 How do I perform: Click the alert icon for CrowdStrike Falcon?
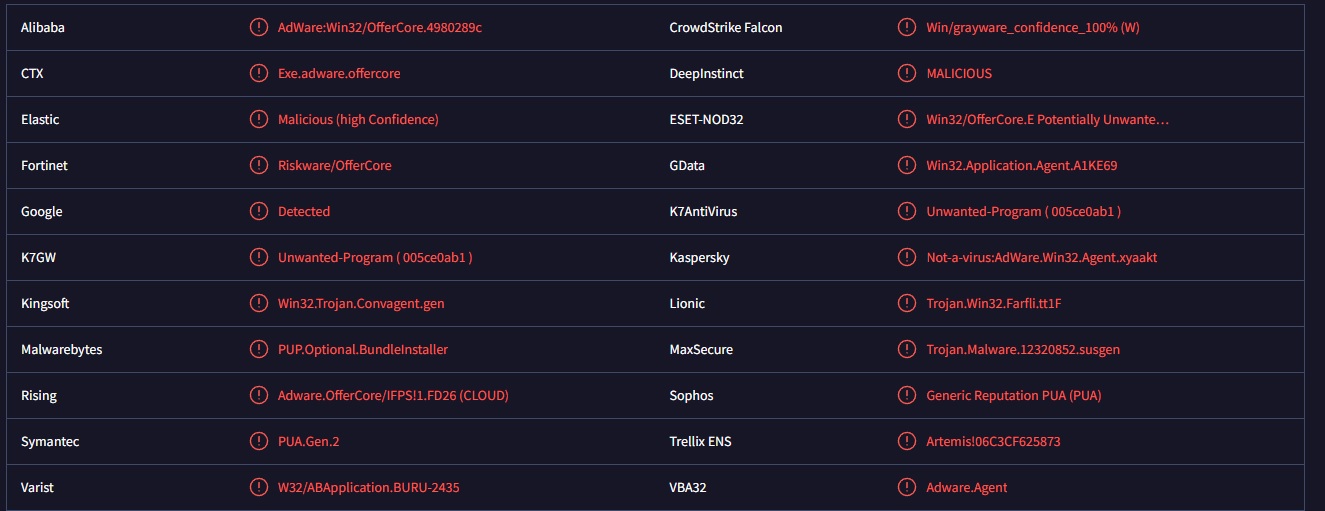907,27
